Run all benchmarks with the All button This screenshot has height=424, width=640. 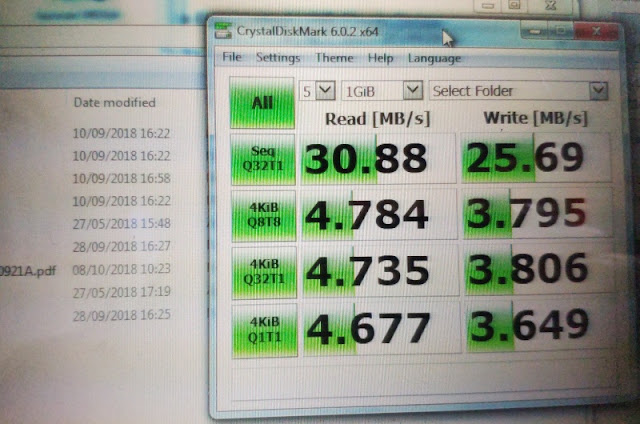click(x=262, y=103)
